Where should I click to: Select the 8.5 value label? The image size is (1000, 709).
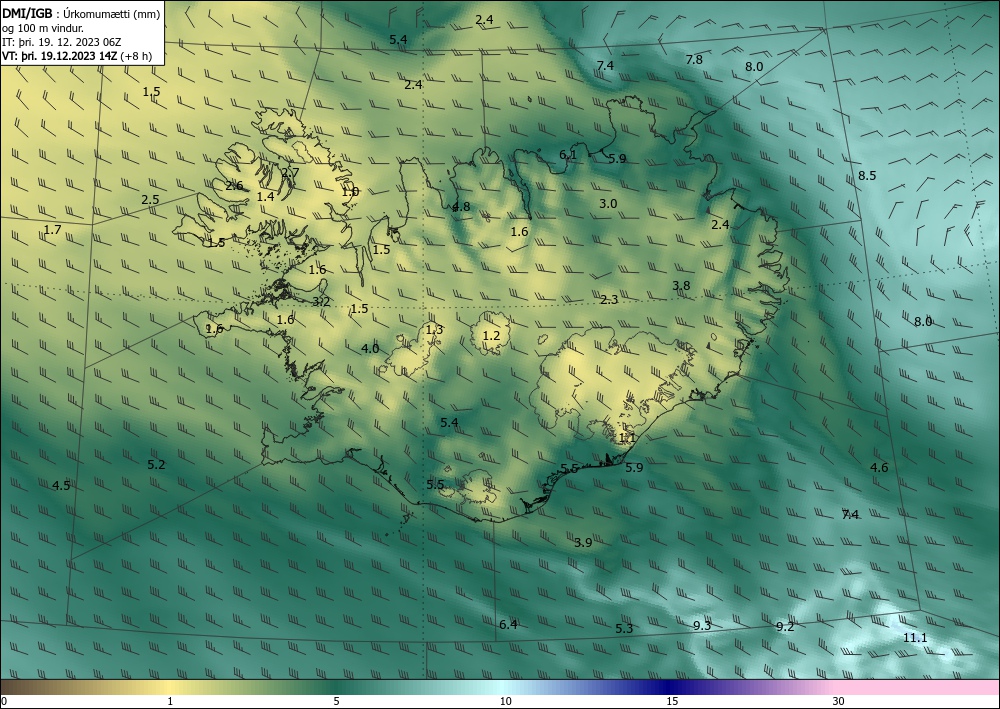[867, 175]
